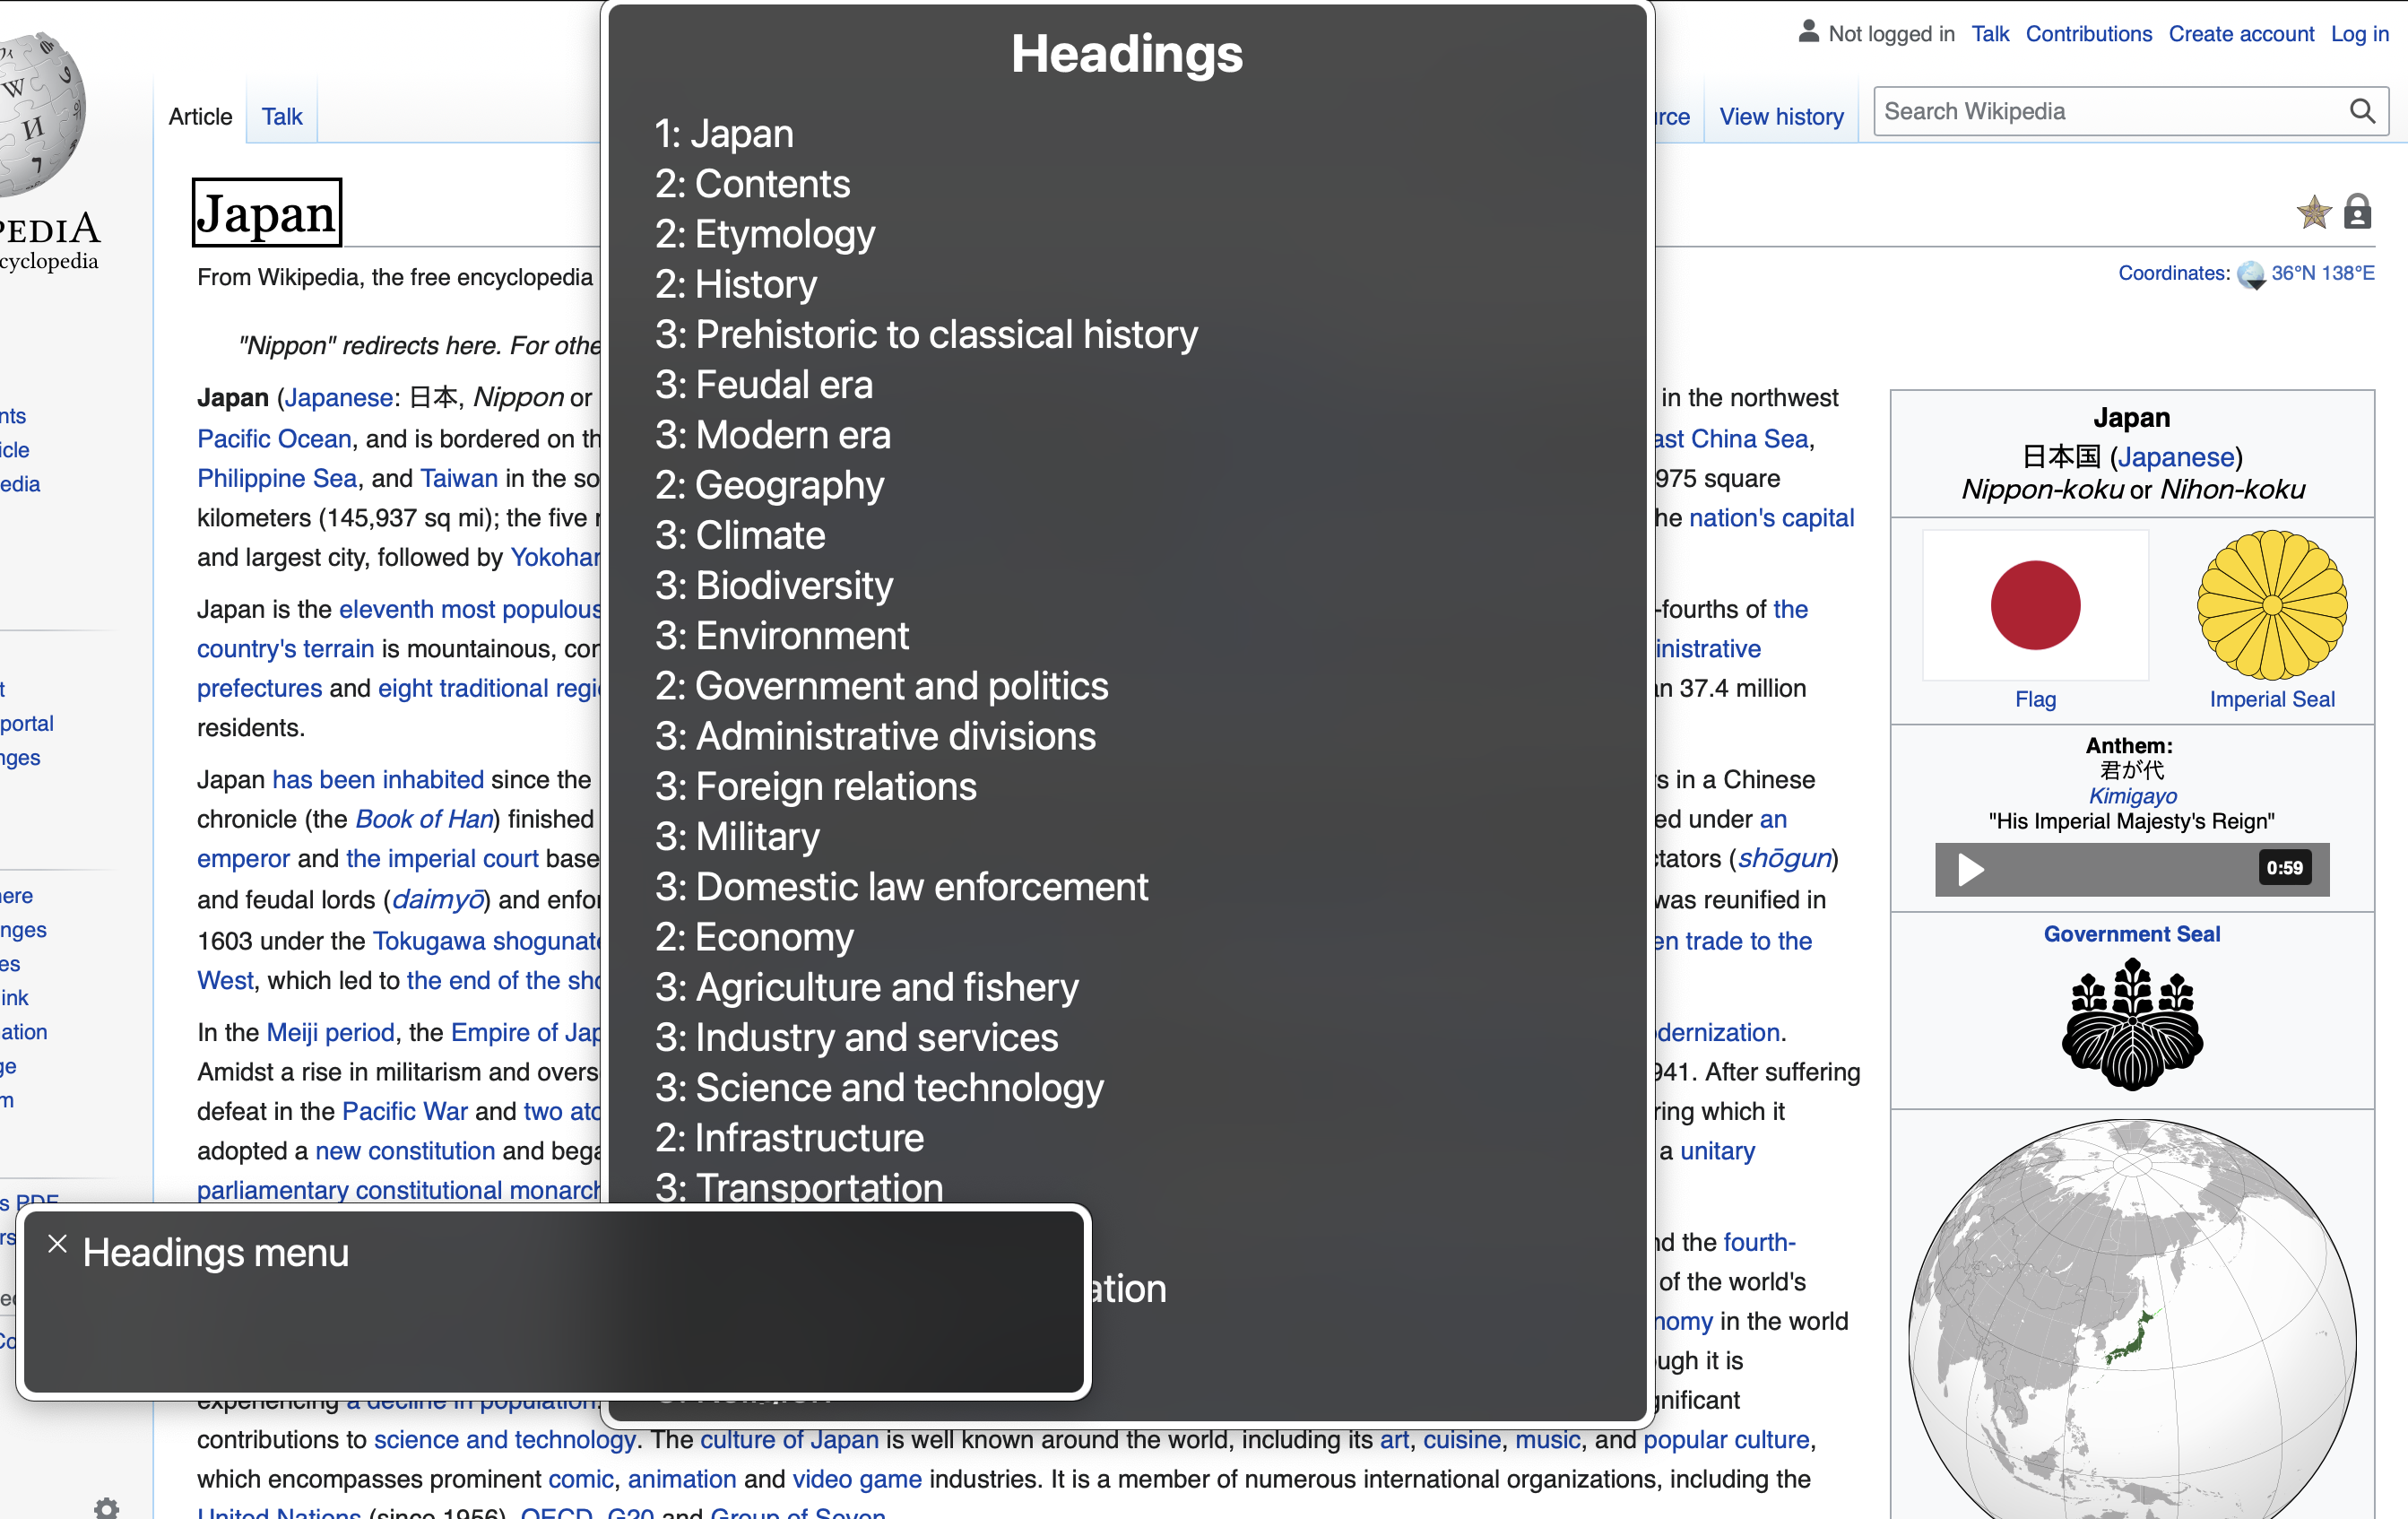This screenshot has height=1519, width=2408.
Task: Jump to '2: Economy' heading
Action: 754,937
